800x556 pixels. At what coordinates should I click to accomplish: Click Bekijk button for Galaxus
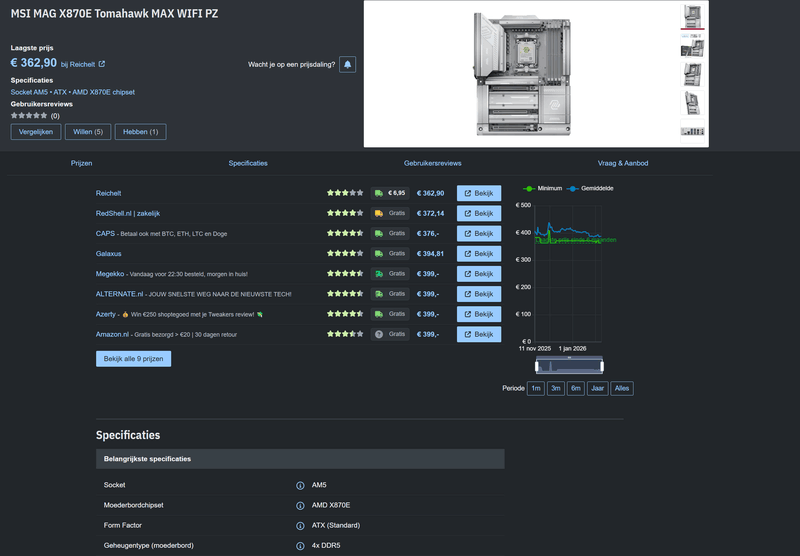click(x=479, y=254)
